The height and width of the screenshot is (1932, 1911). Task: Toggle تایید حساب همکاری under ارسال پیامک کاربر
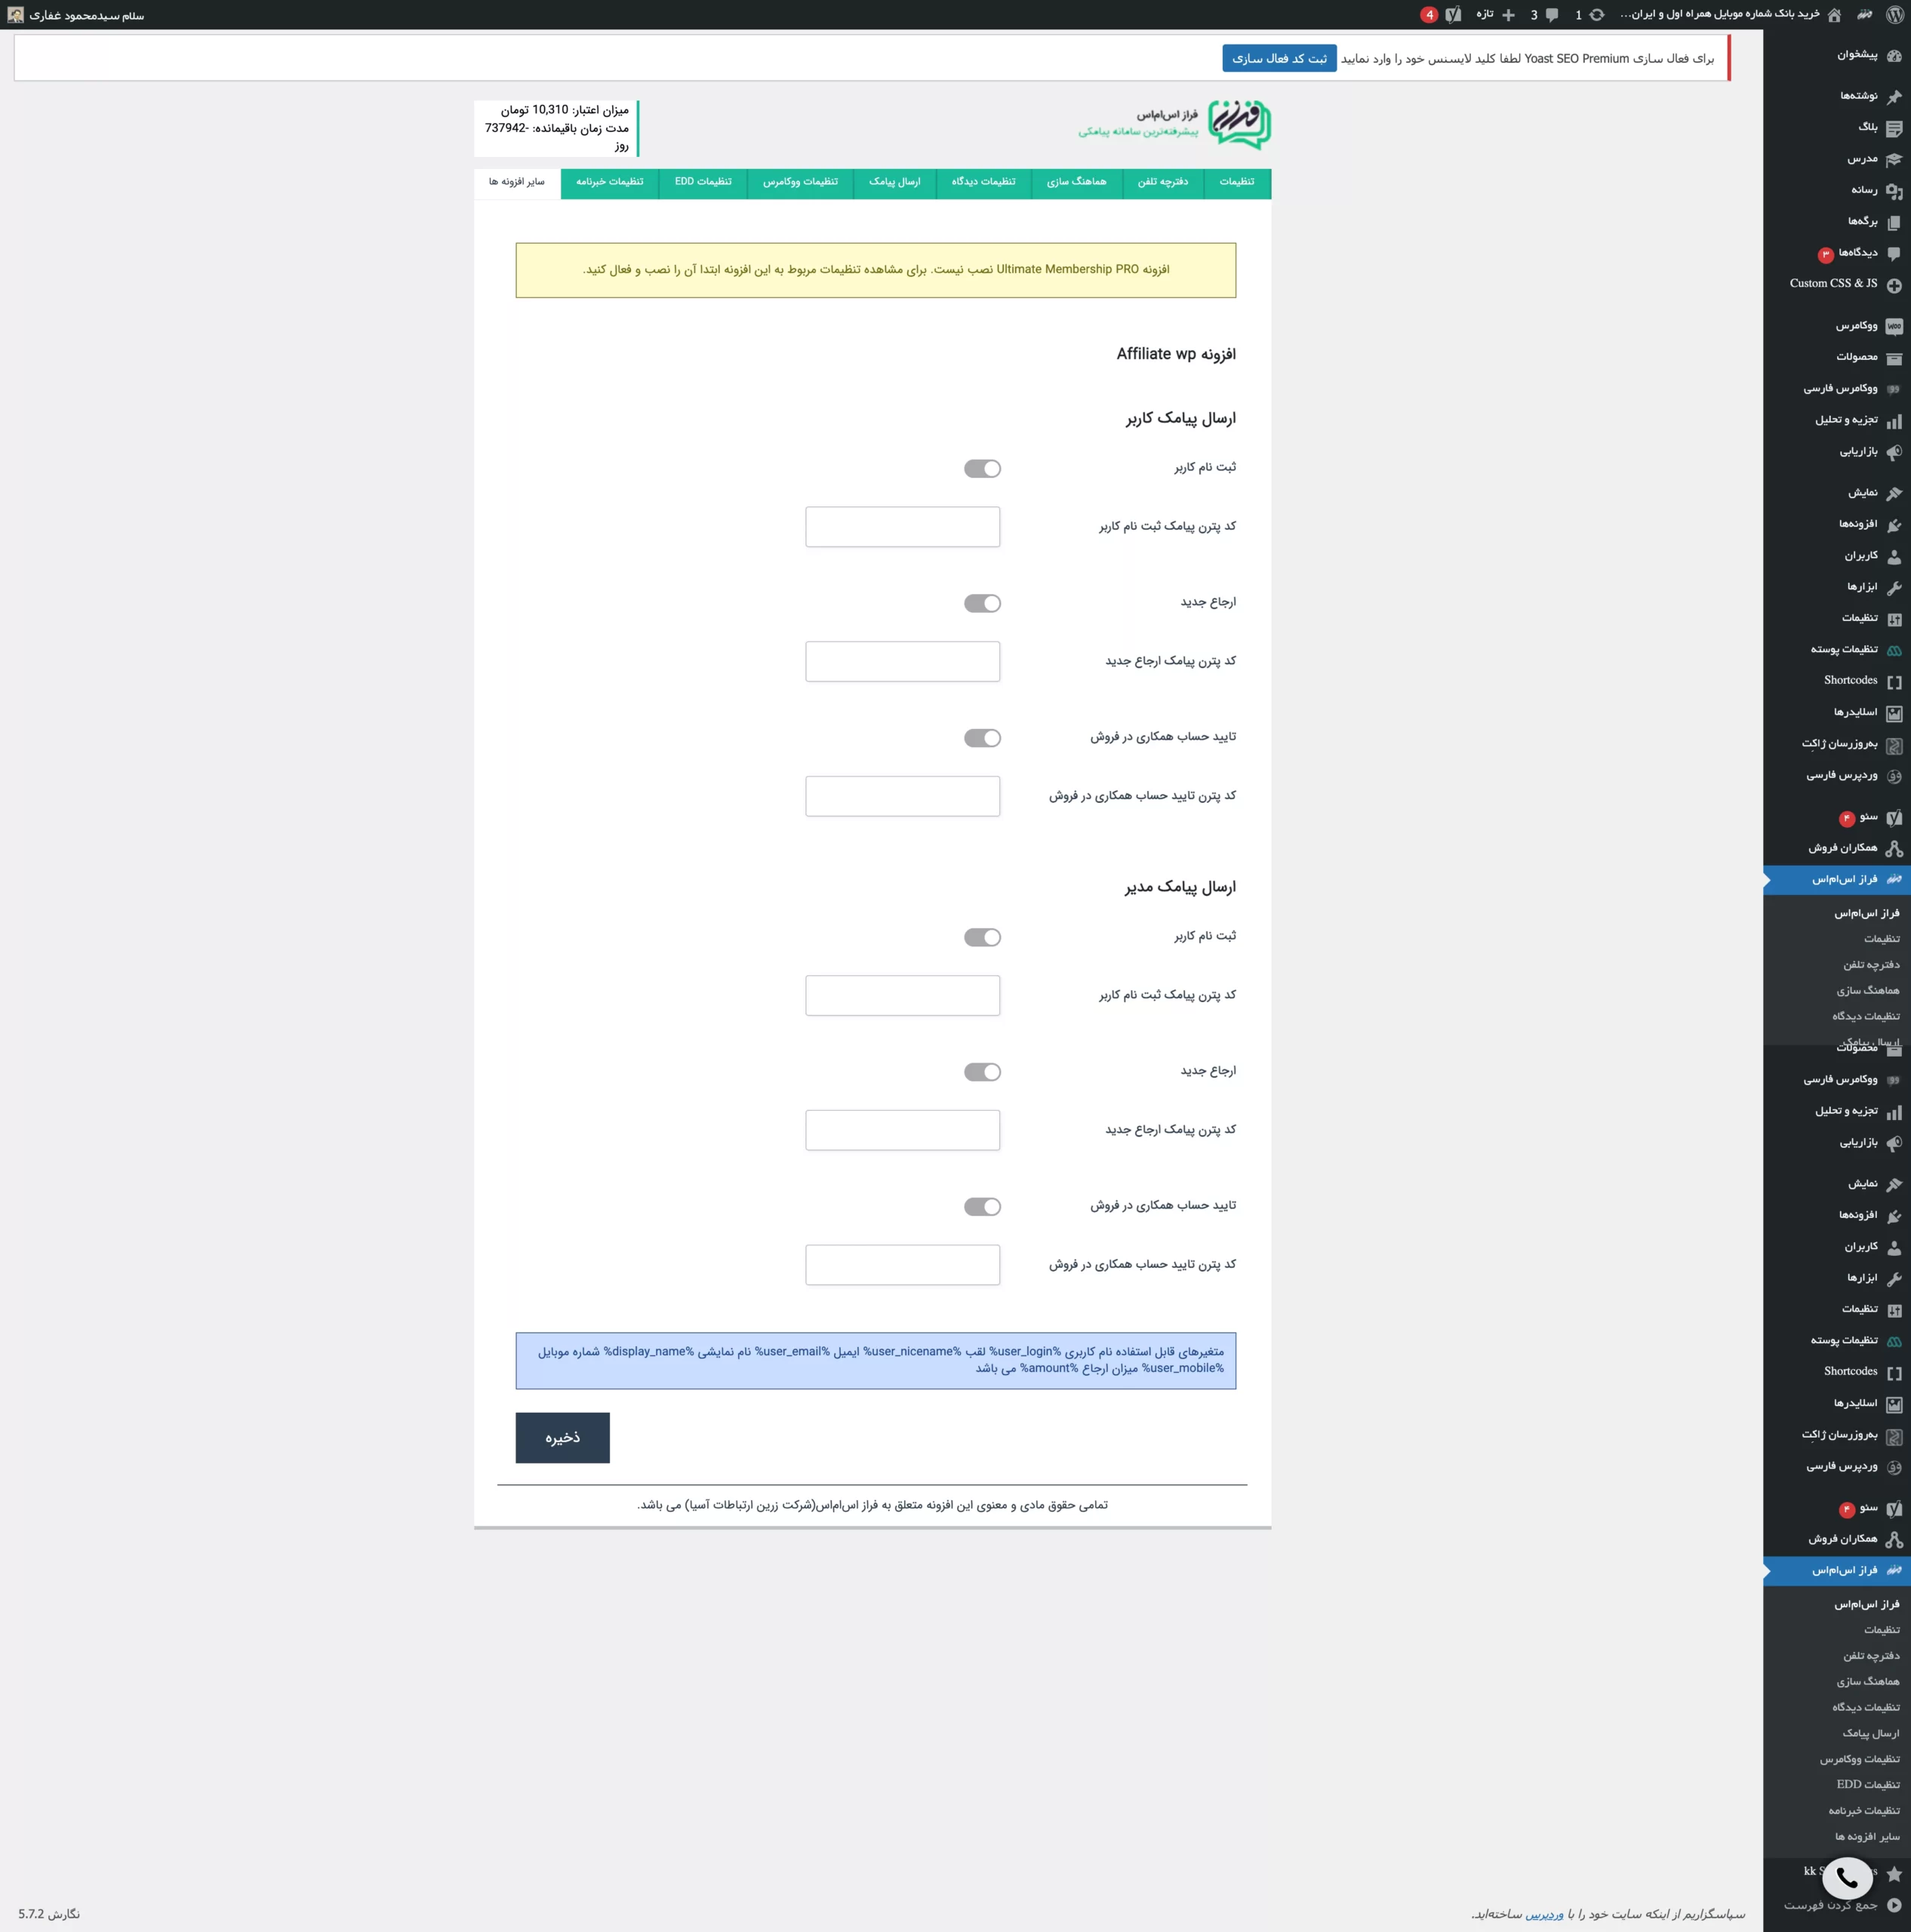point(982,738)
